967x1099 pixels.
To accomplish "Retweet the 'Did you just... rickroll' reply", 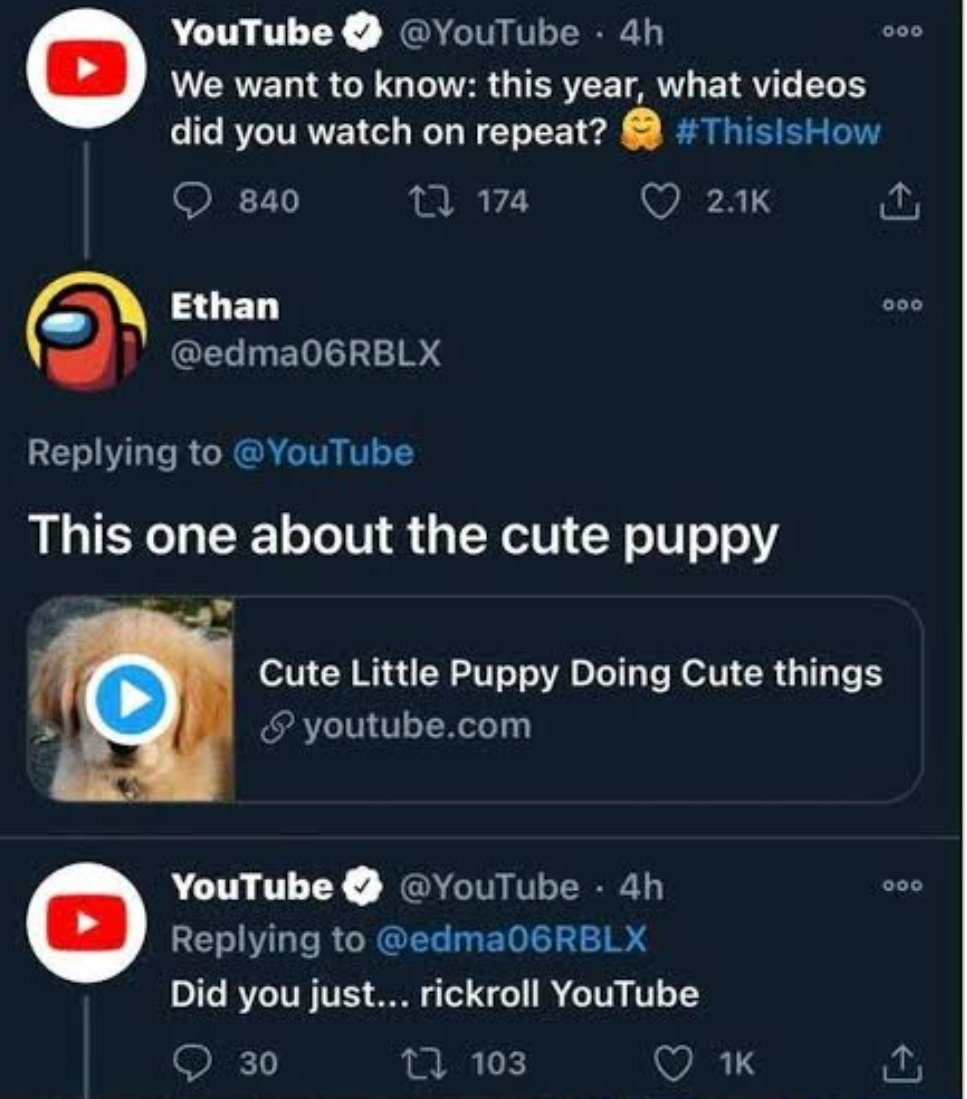I will [441, 1062].
